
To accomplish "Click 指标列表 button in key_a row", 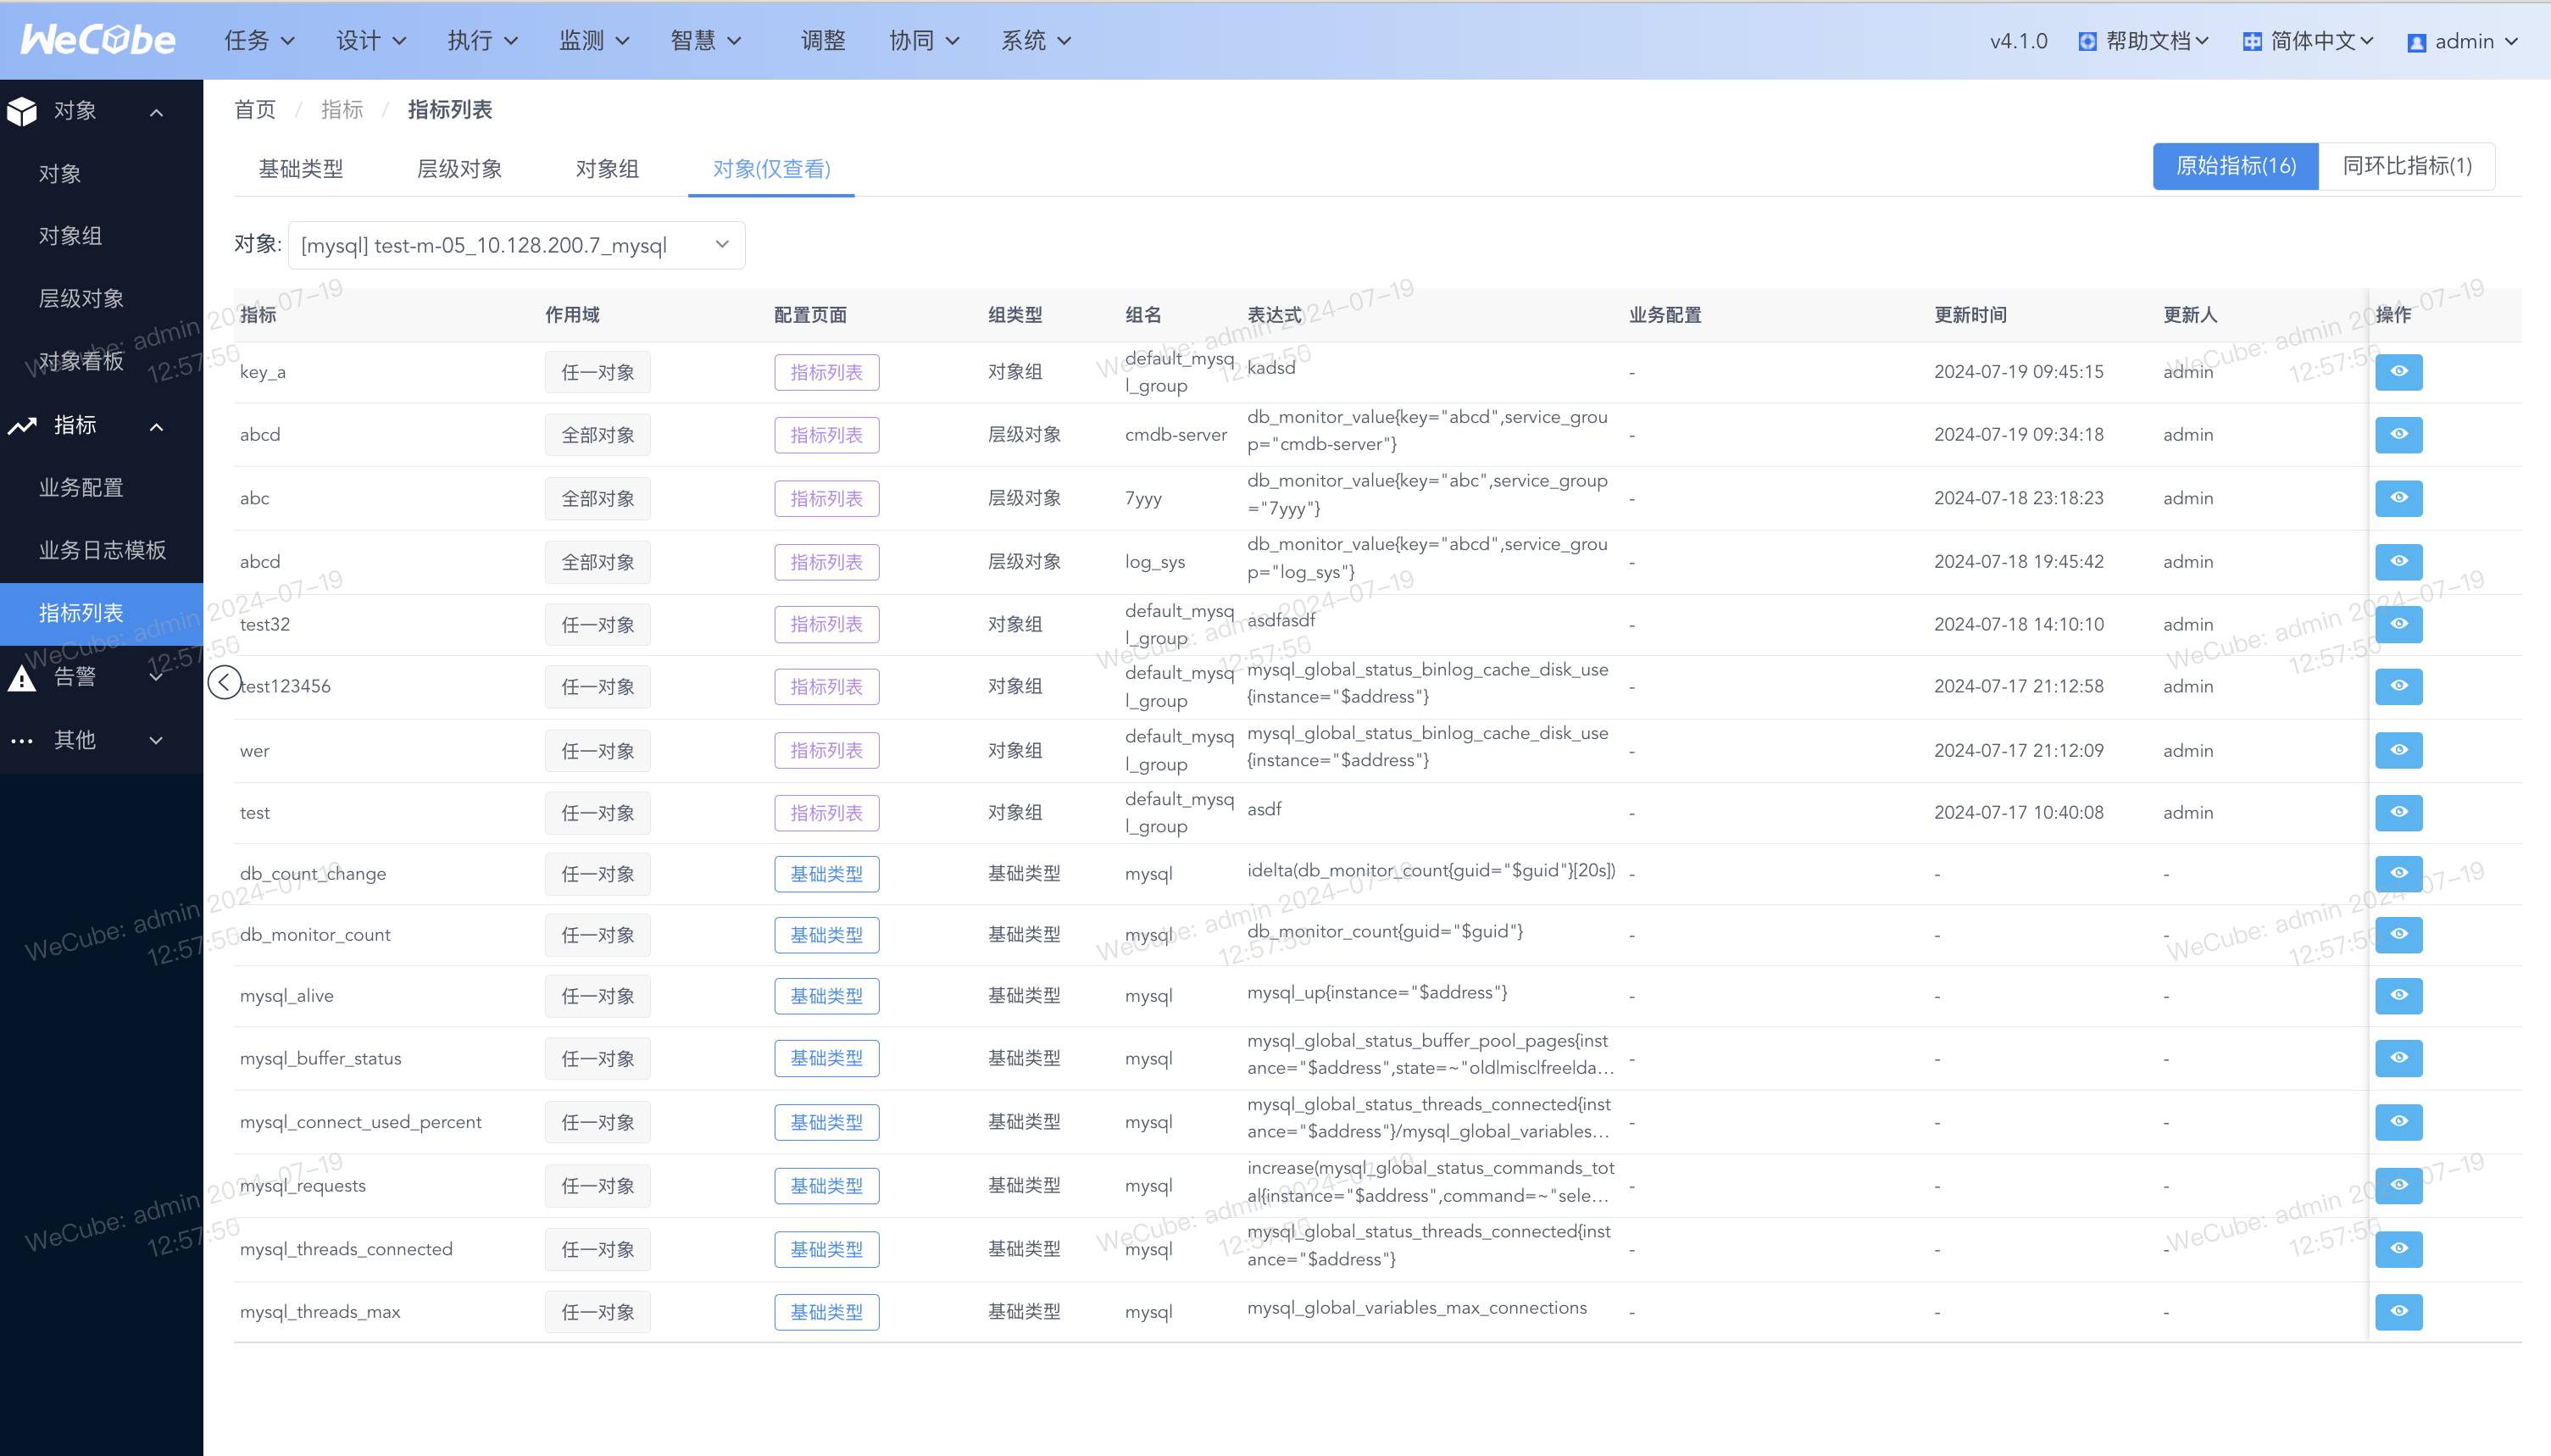I will click(826, 372).
